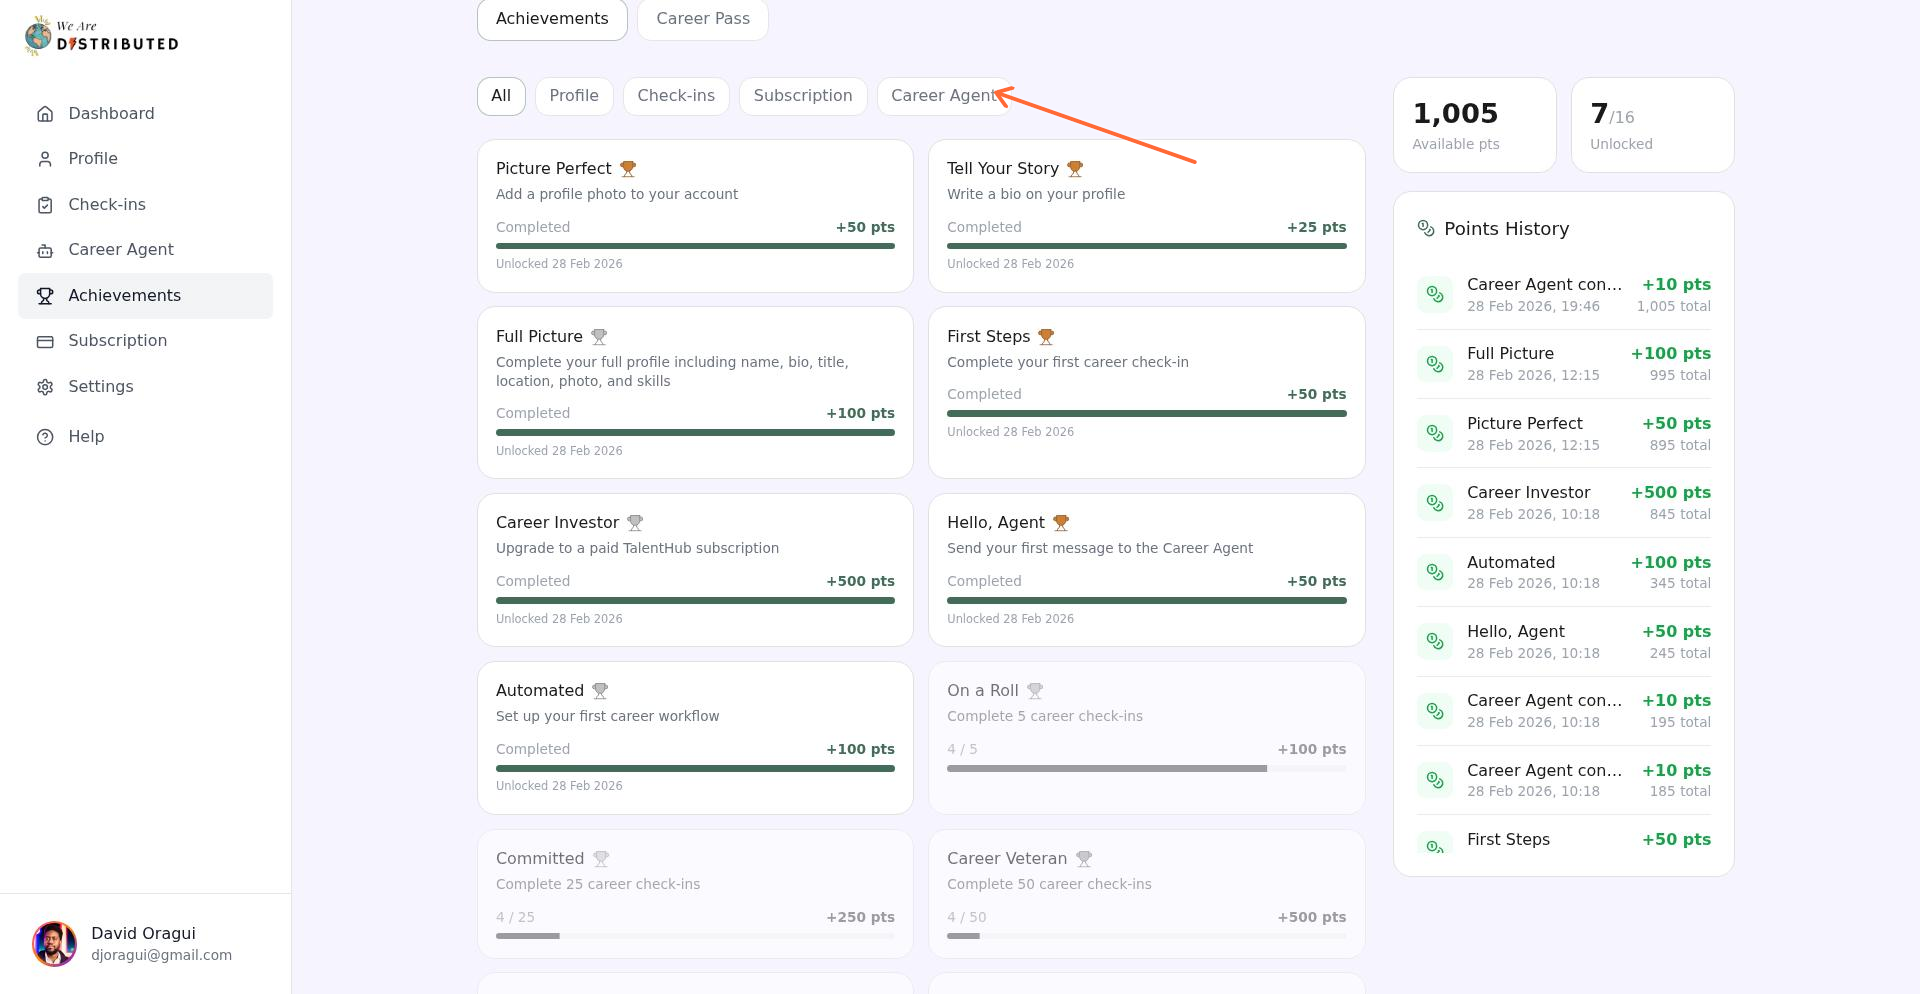
Task: Open the Career Investor achievement card
Action: coord(695,569)
